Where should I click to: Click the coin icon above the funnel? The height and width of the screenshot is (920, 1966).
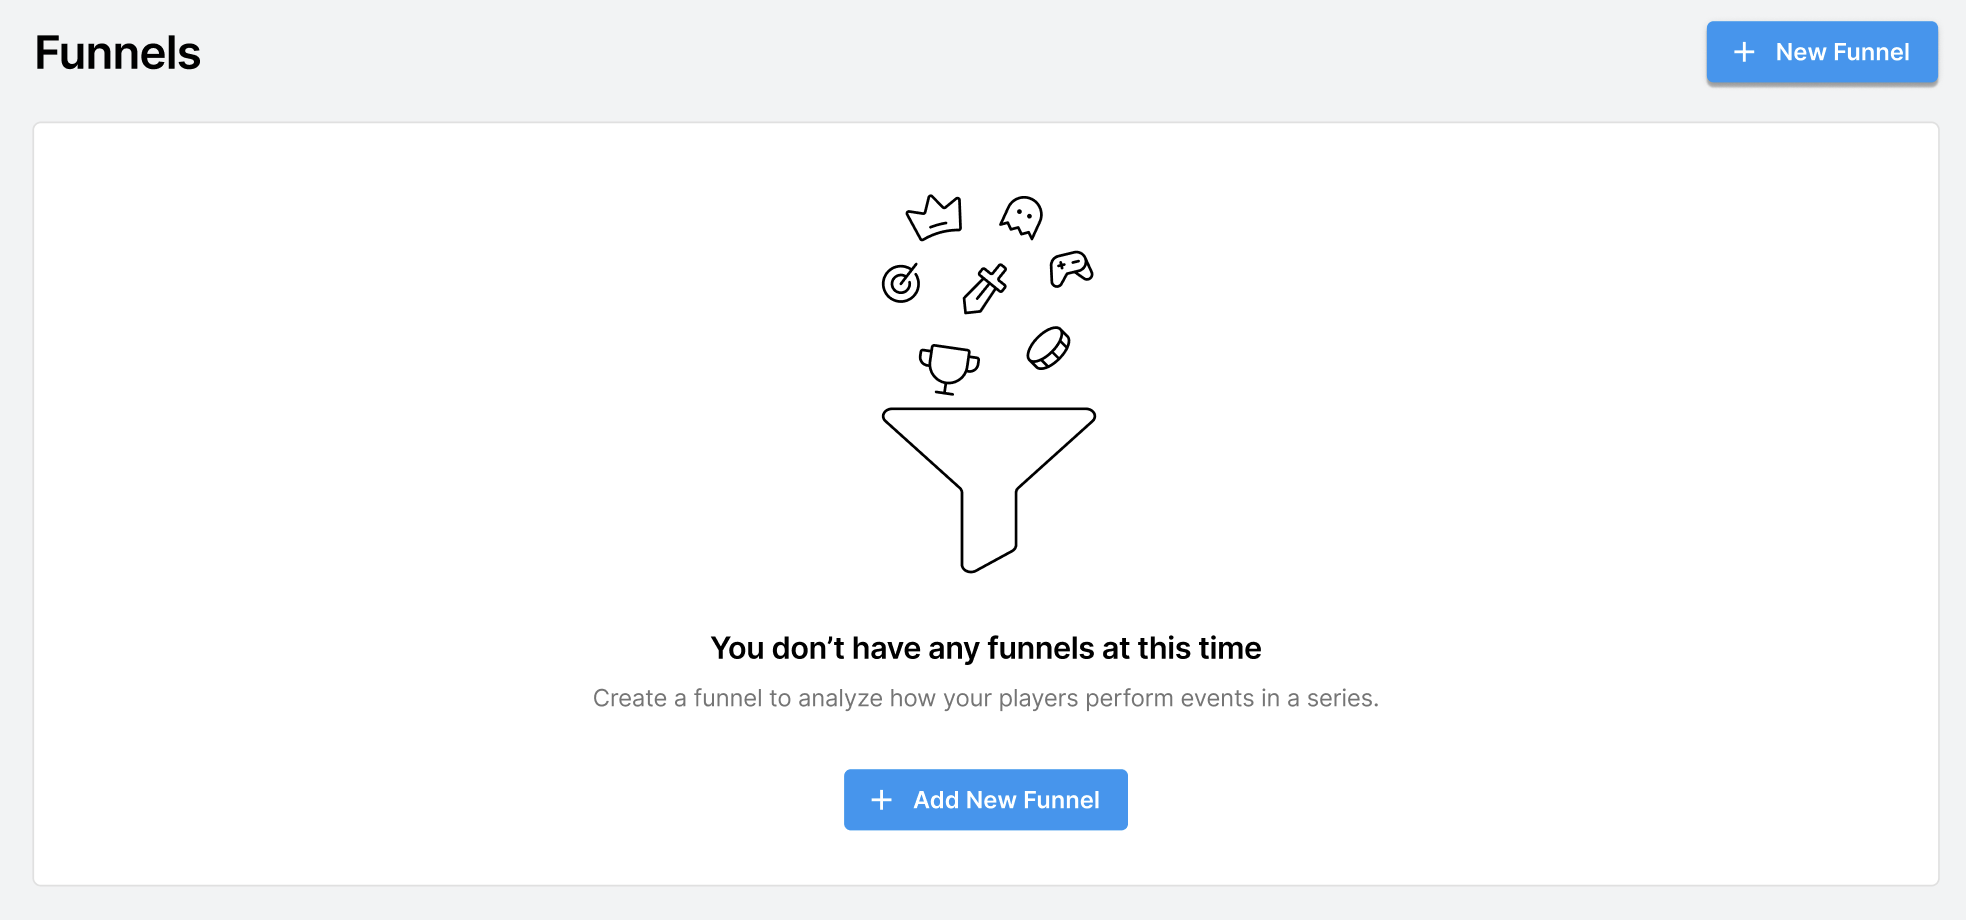(1049, 348)
